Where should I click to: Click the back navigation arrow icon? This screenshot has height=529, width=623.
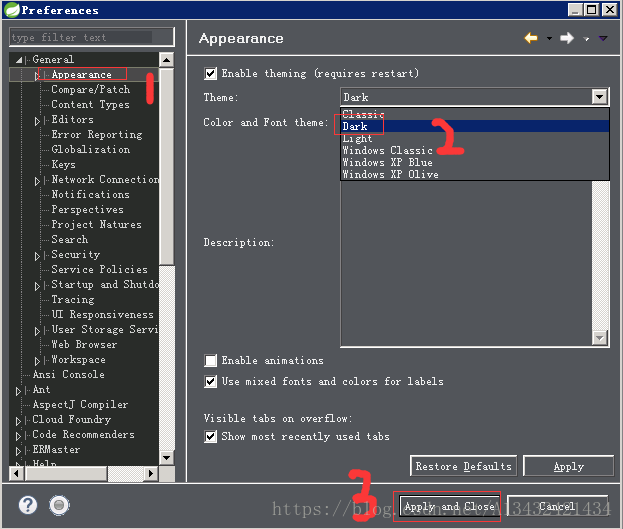[531, 39]
